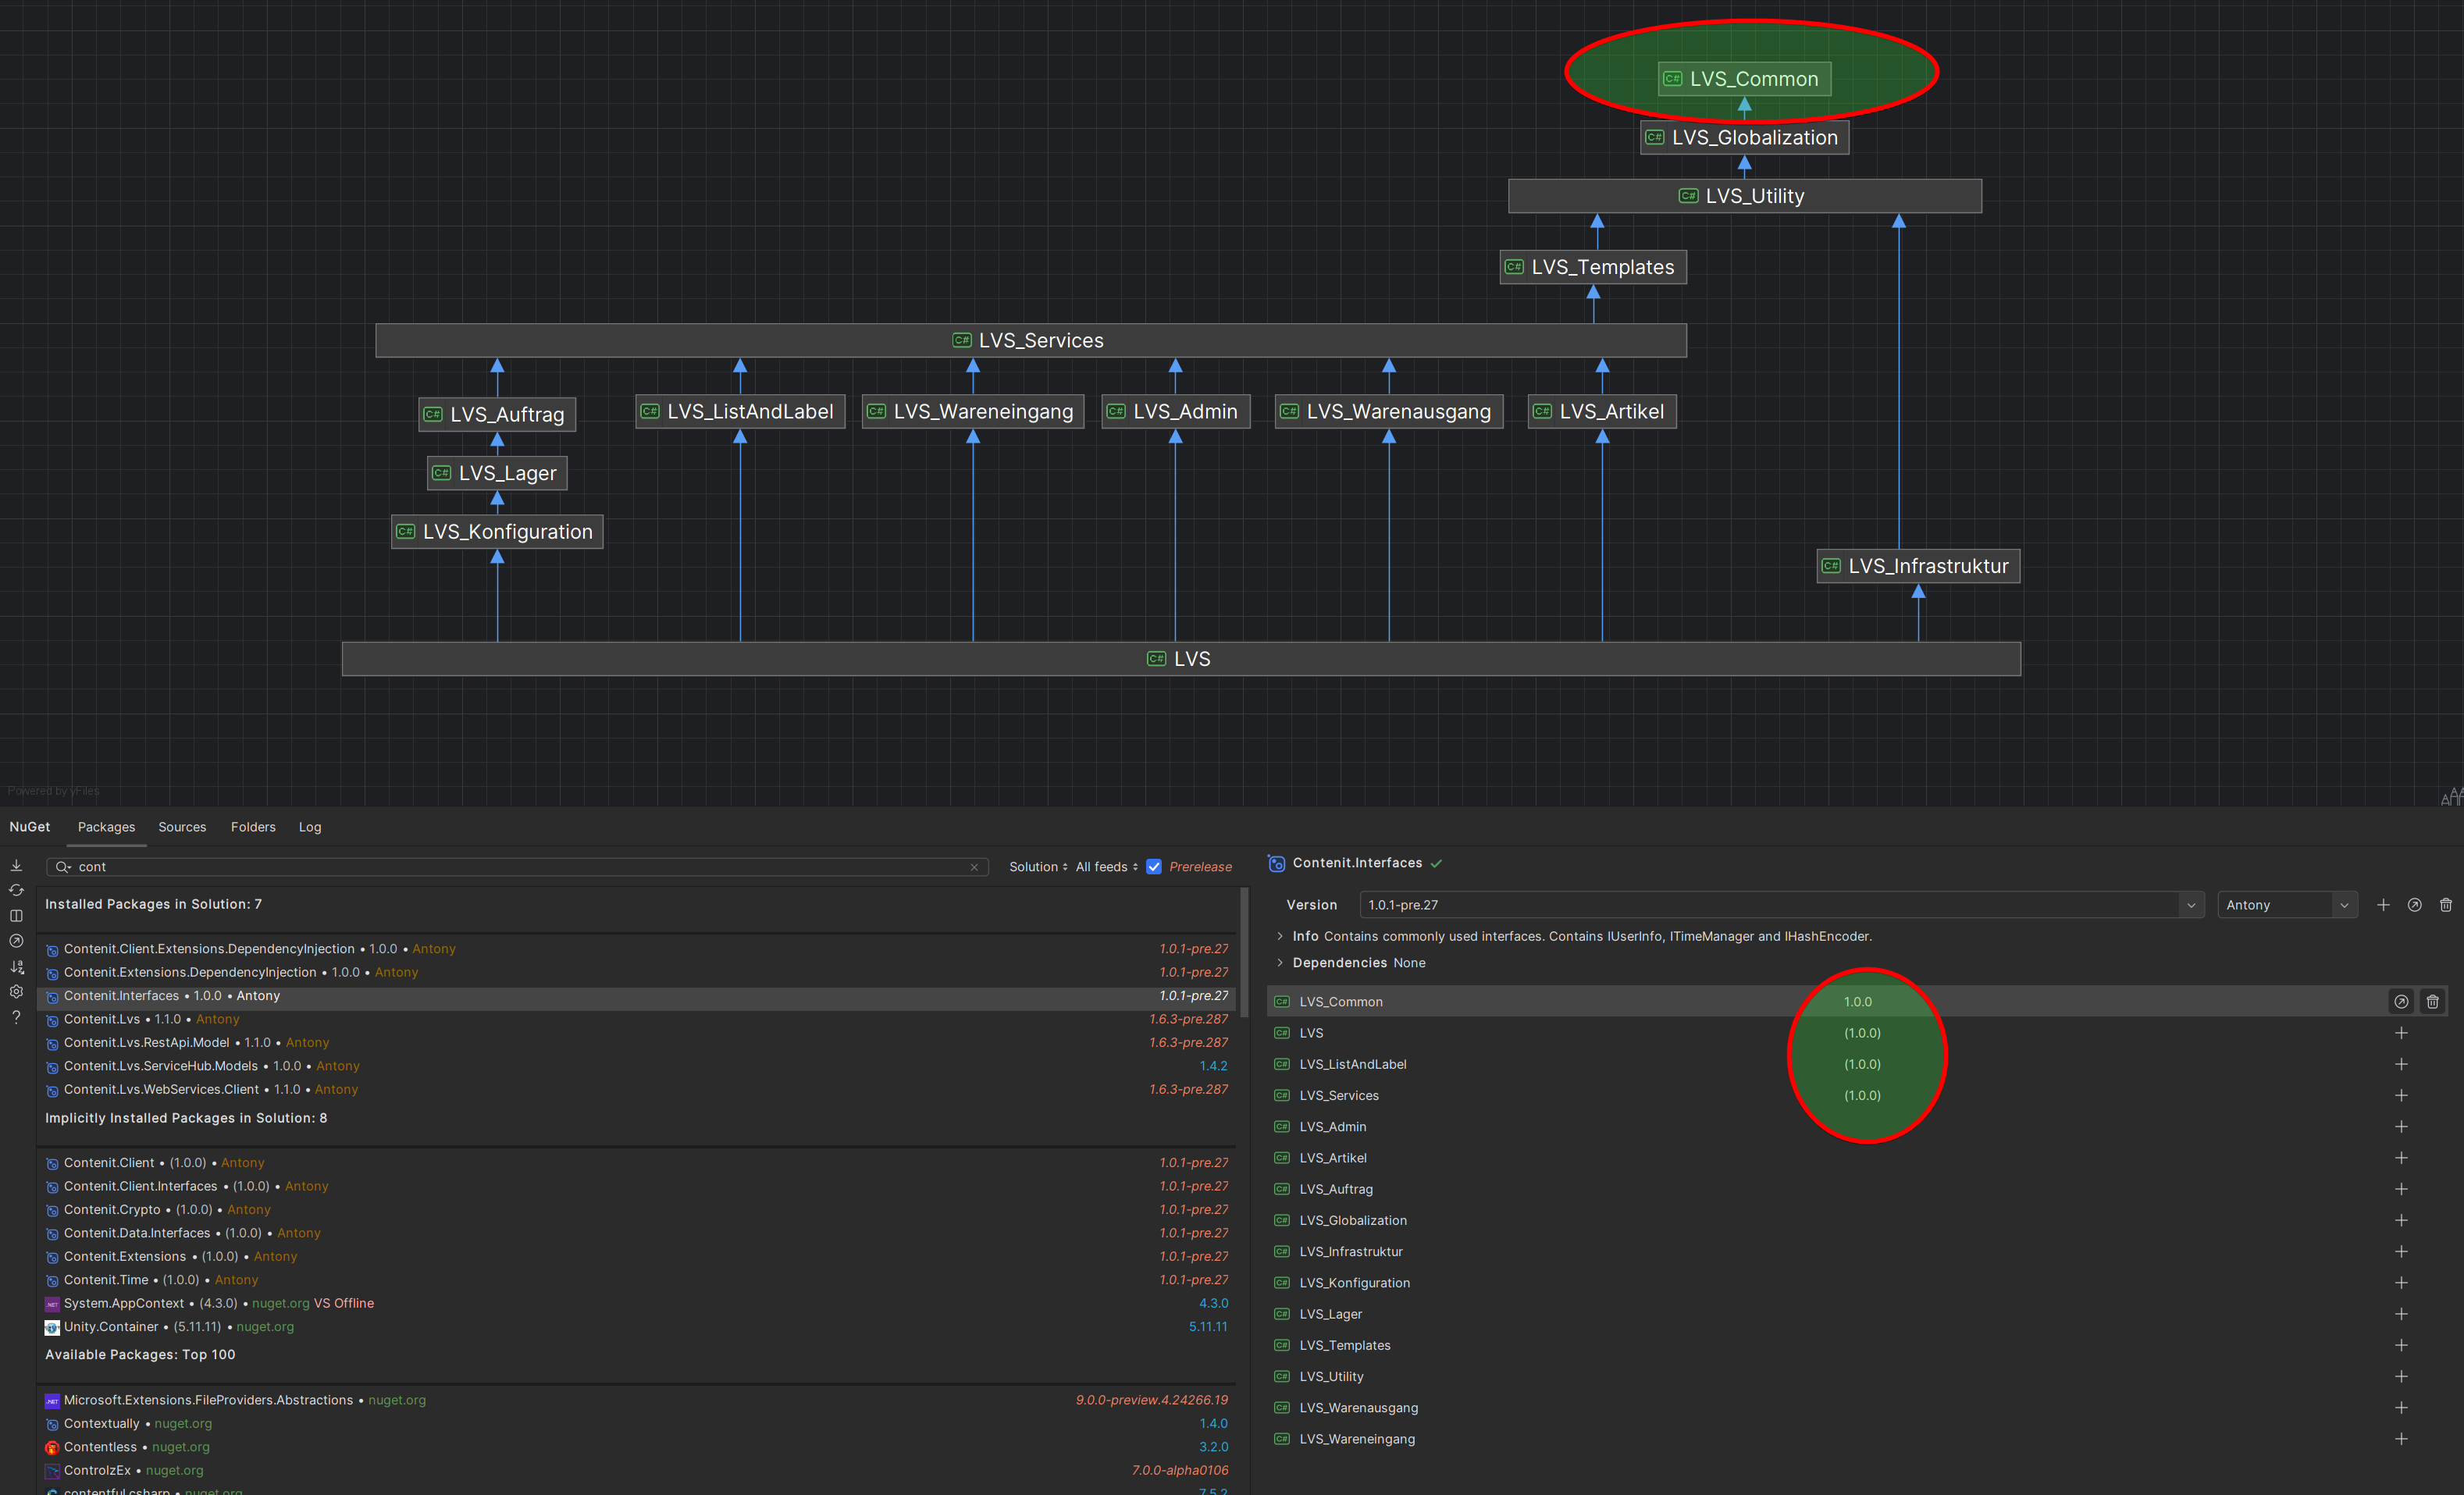Viewport: 2464px width, 1495px height.
Task: Clear the search field with X button
Action: (x=974, y=867)
